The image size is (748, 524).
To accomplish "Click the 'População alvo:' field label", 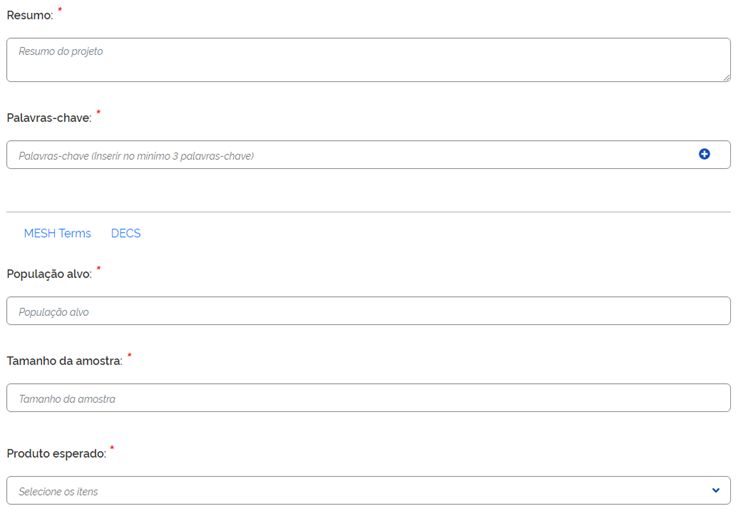I will click(x=49, y=274).
